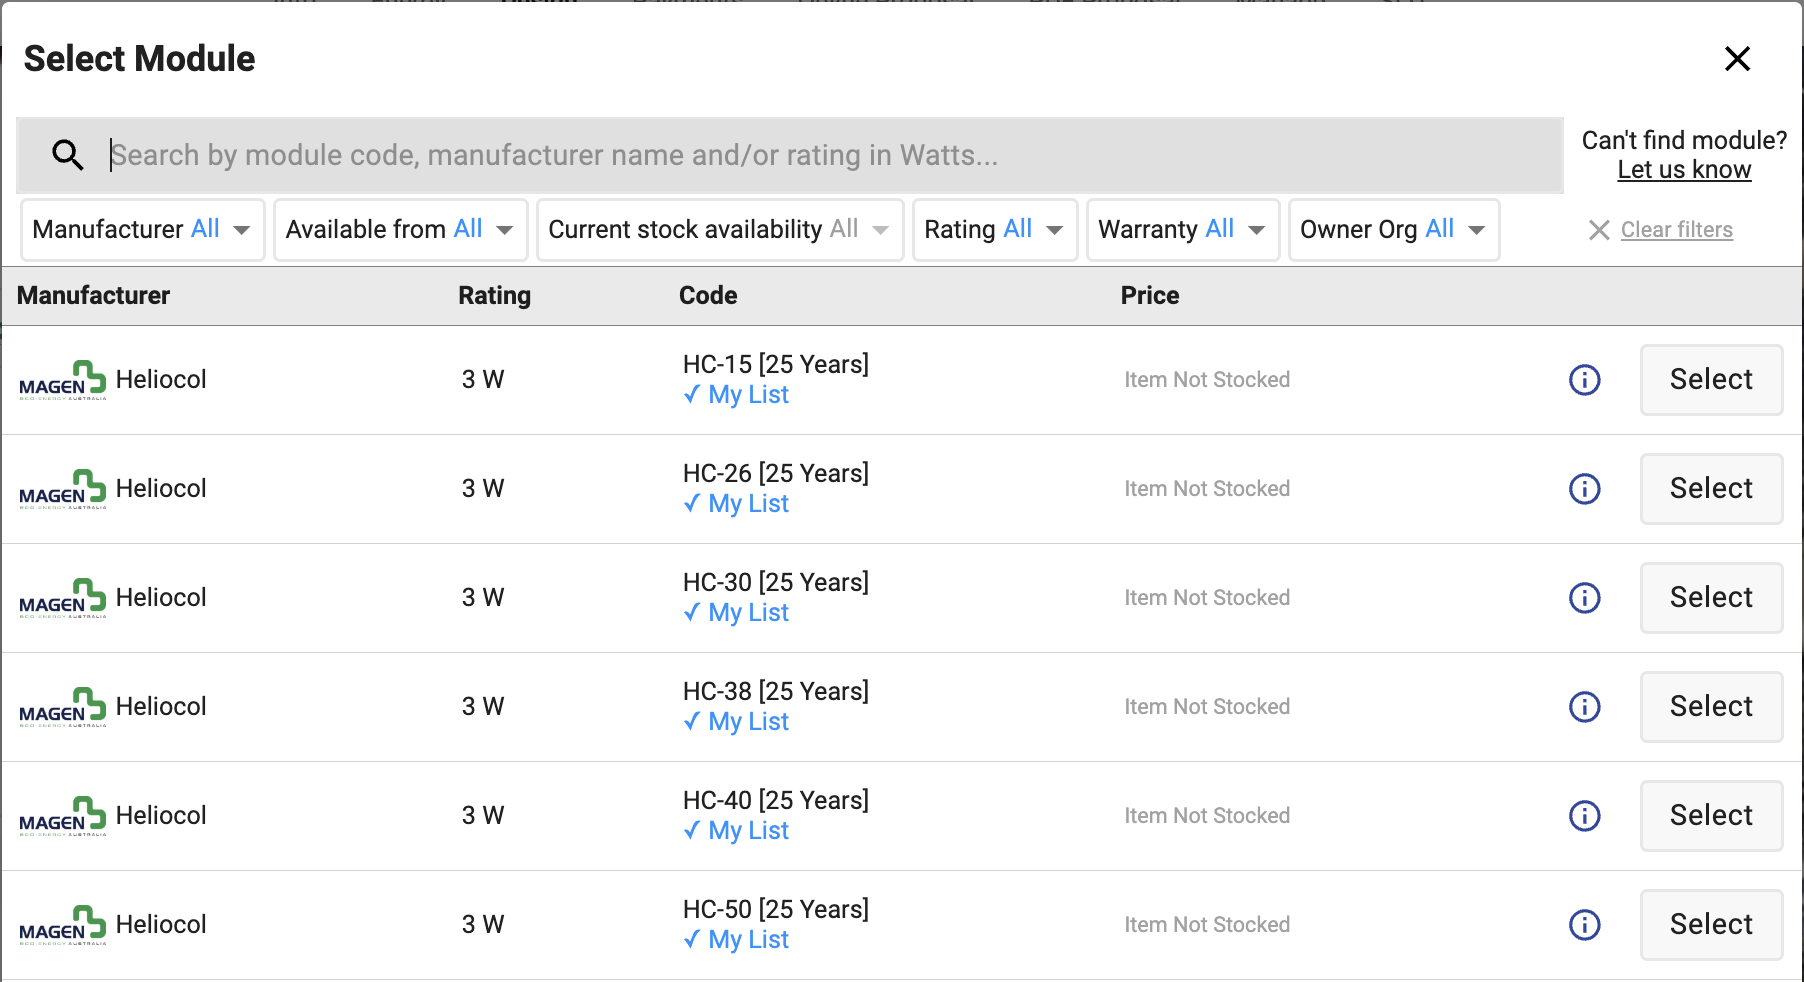The height and width of the screenshot is (982, 1804).
Task: Select the HC-40 module
Action: (1711, 816)
